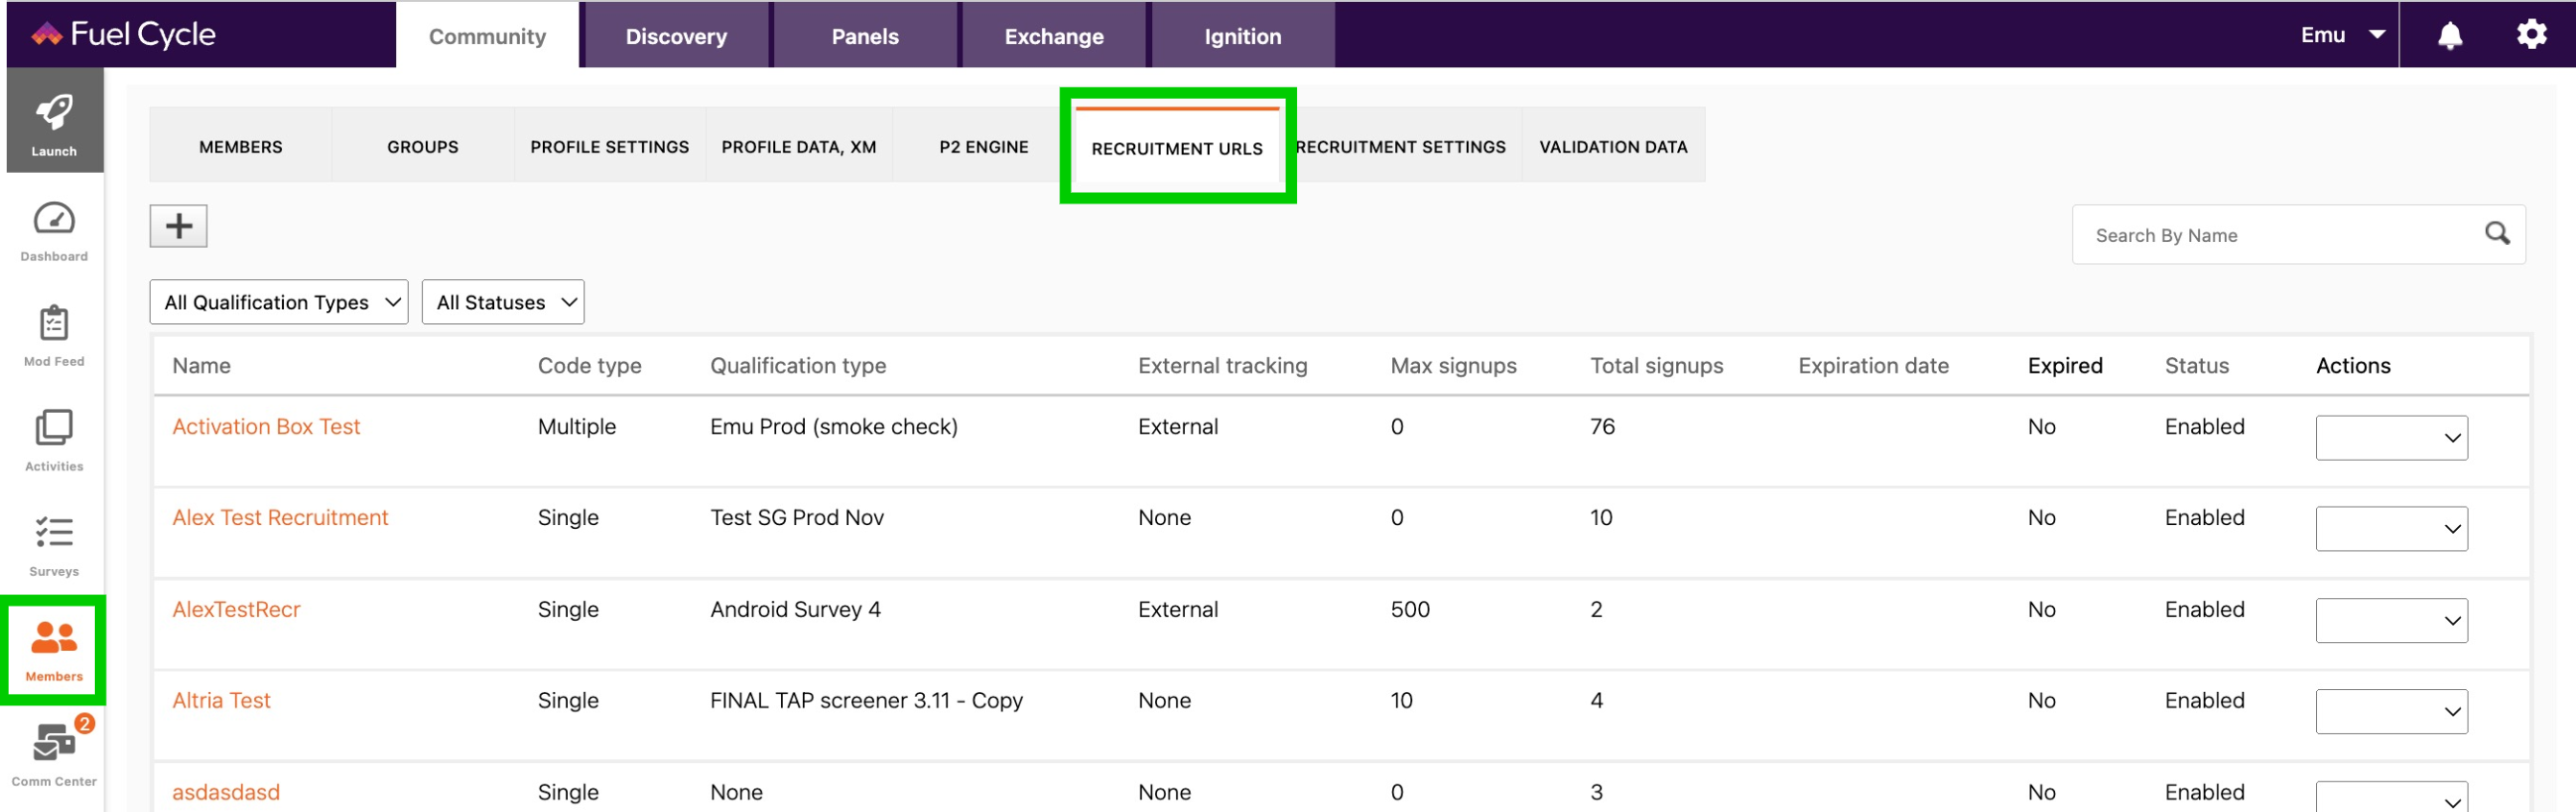2576x812 pixels.
Task: Open the VALIDATION DATA sub-tab
Action: (1613, 146)
